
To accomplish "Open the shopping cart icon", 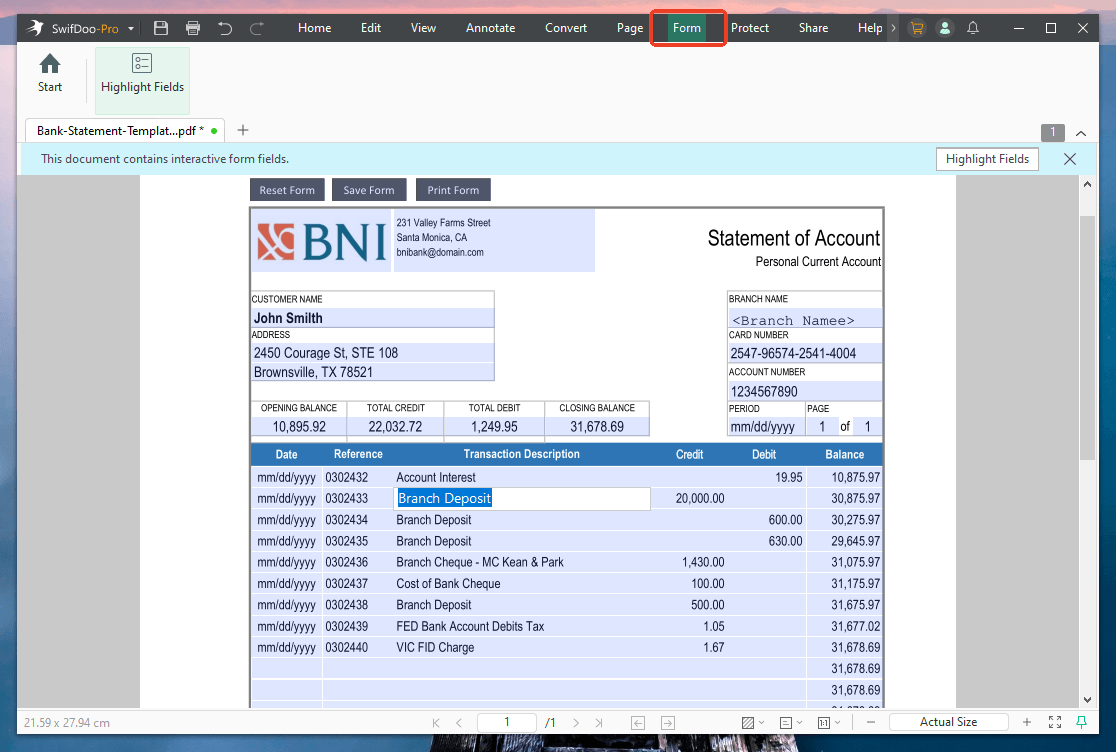I will (x=917, y=28).
